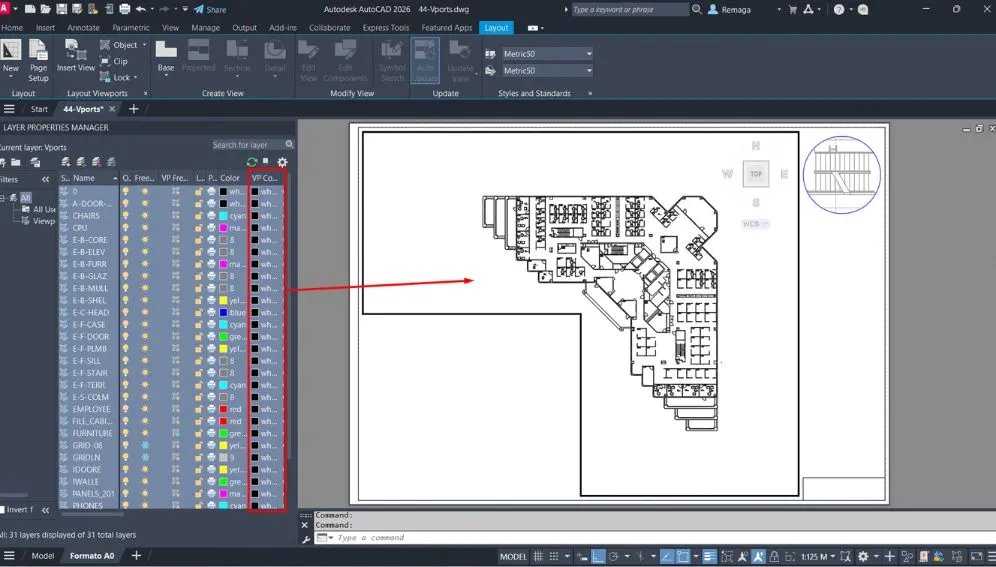Screen dimensions: 996x567
Task: Toggle the On lightbulb for layer CHAIRS
Action: tap(126, 215)
